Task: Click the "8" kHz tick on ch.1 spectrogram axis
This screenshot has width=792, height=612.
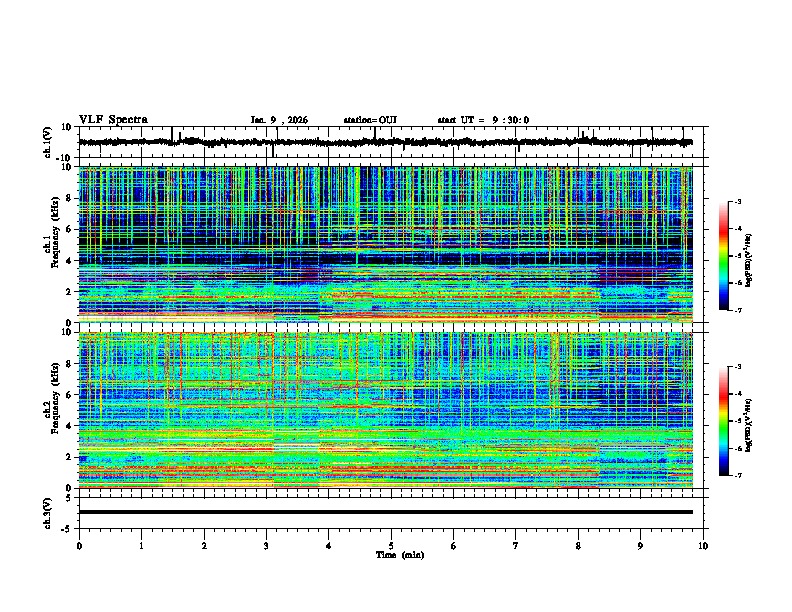Action: point(70,198)
